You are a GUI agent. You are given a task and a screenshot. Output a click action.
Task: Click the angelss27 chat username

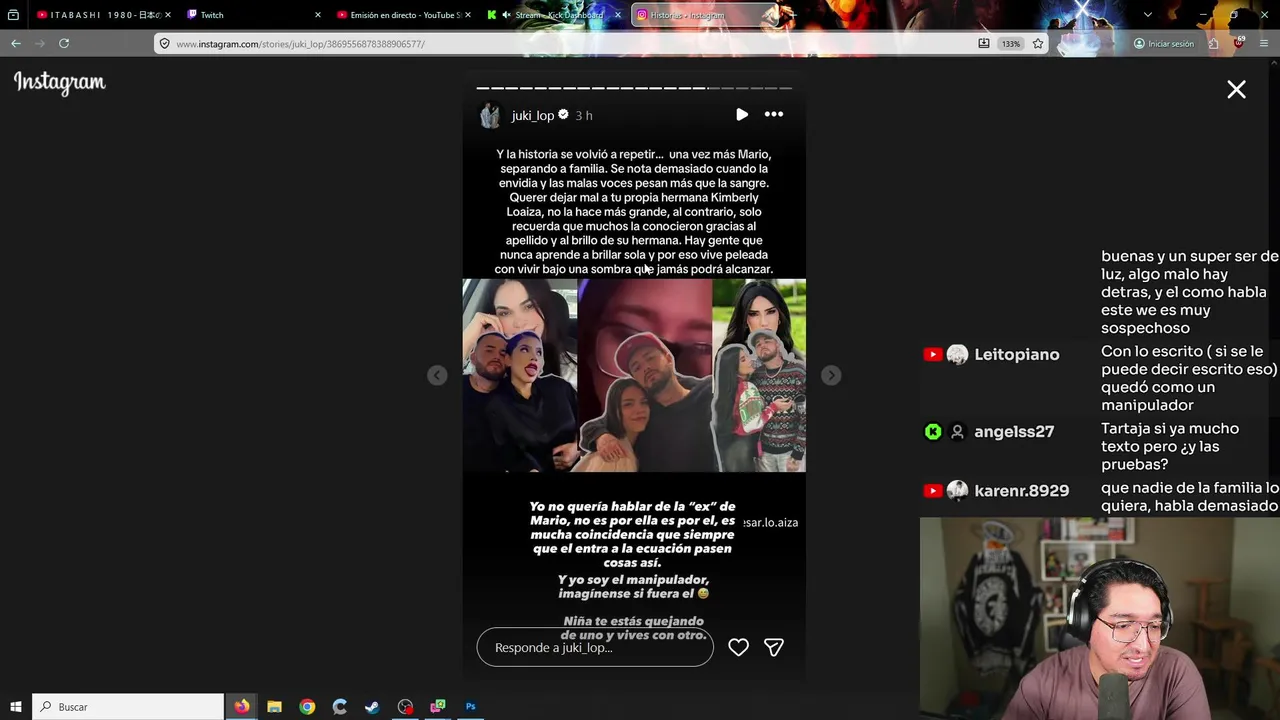point(1014,432)
